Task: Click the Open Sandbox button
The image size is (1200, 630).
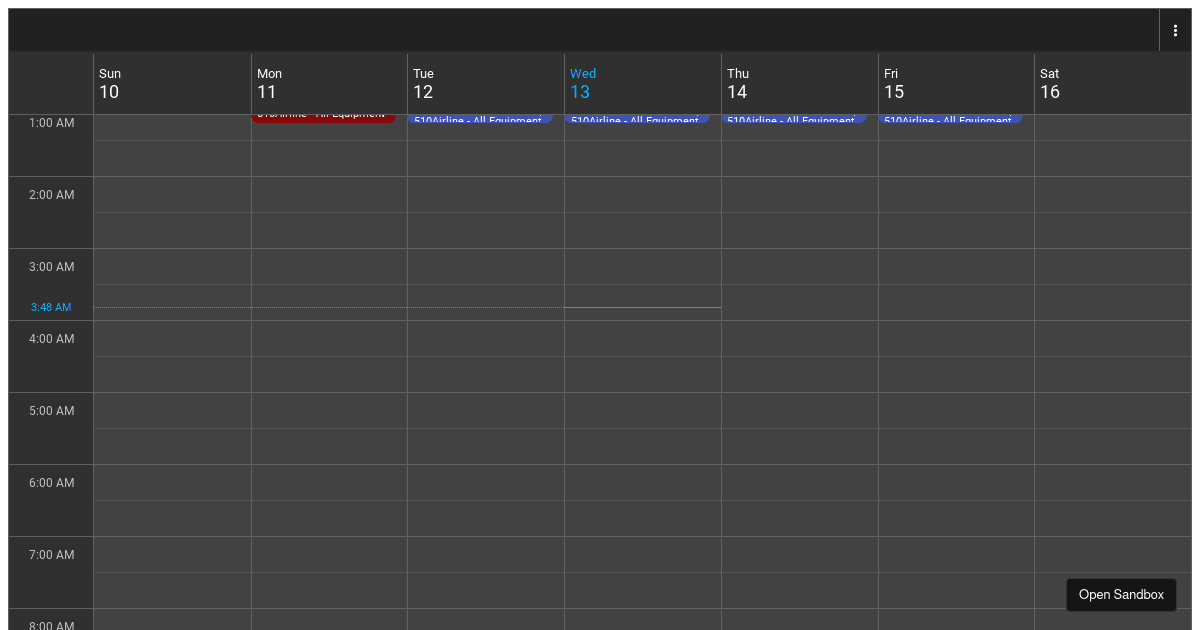Action: [1121, 594]
